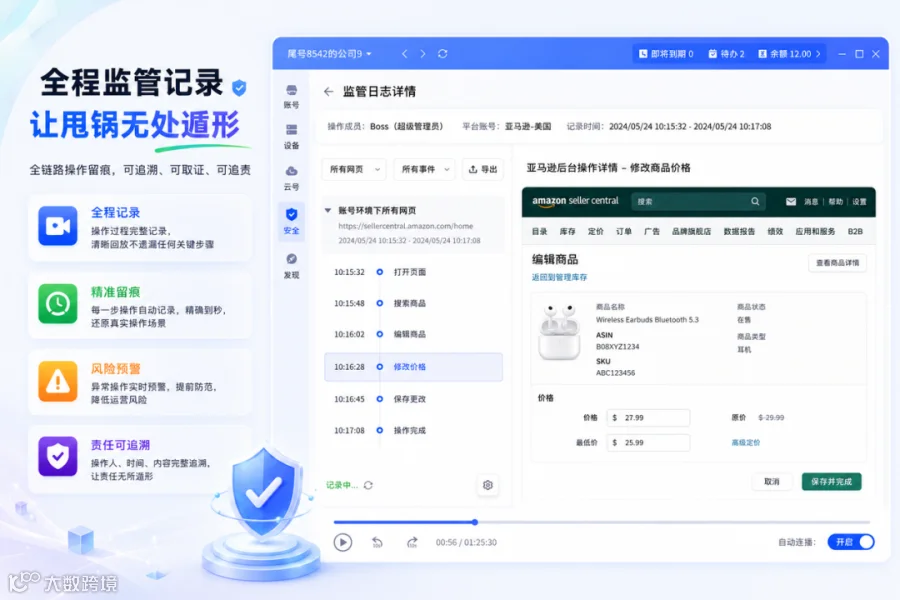
Task: Select the 应用和服务 tab
Action: 815,231
